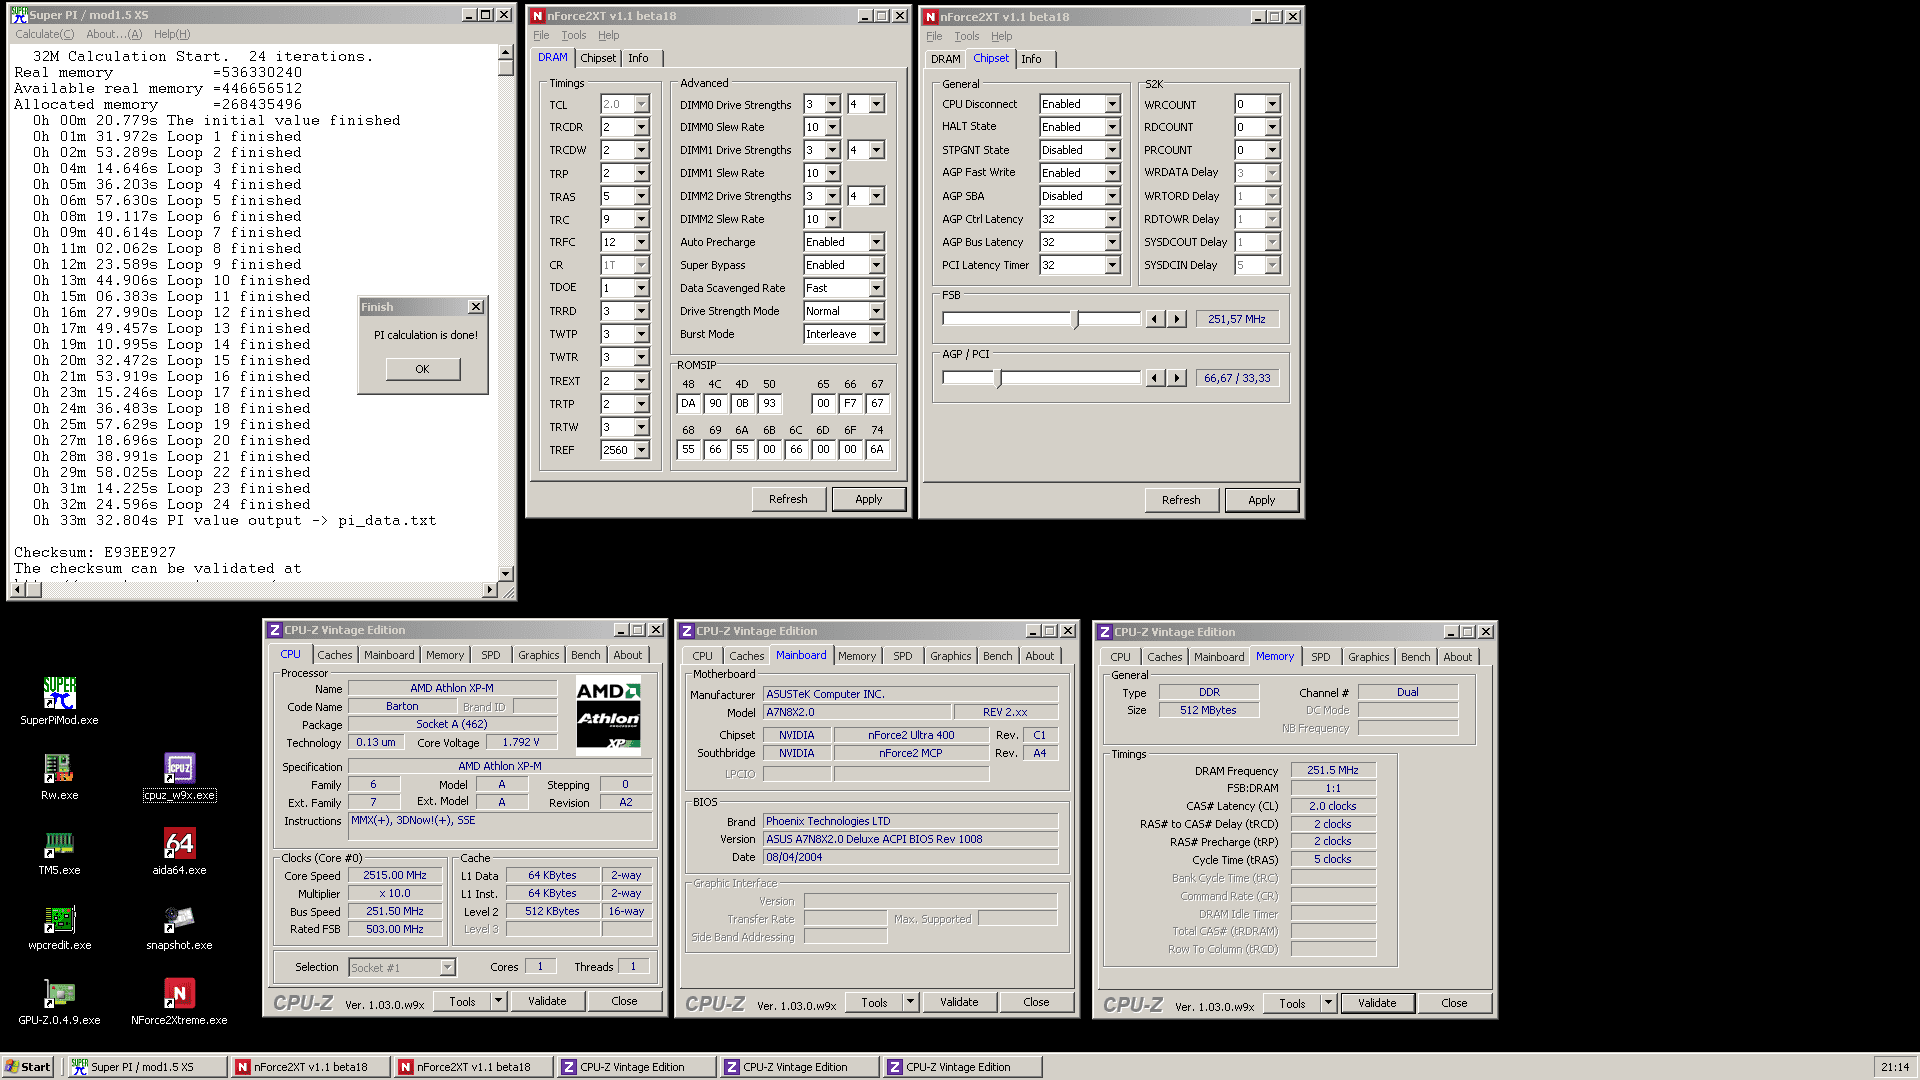Click the FSB 251,57 MHz value field

[x=1237, y=319]
